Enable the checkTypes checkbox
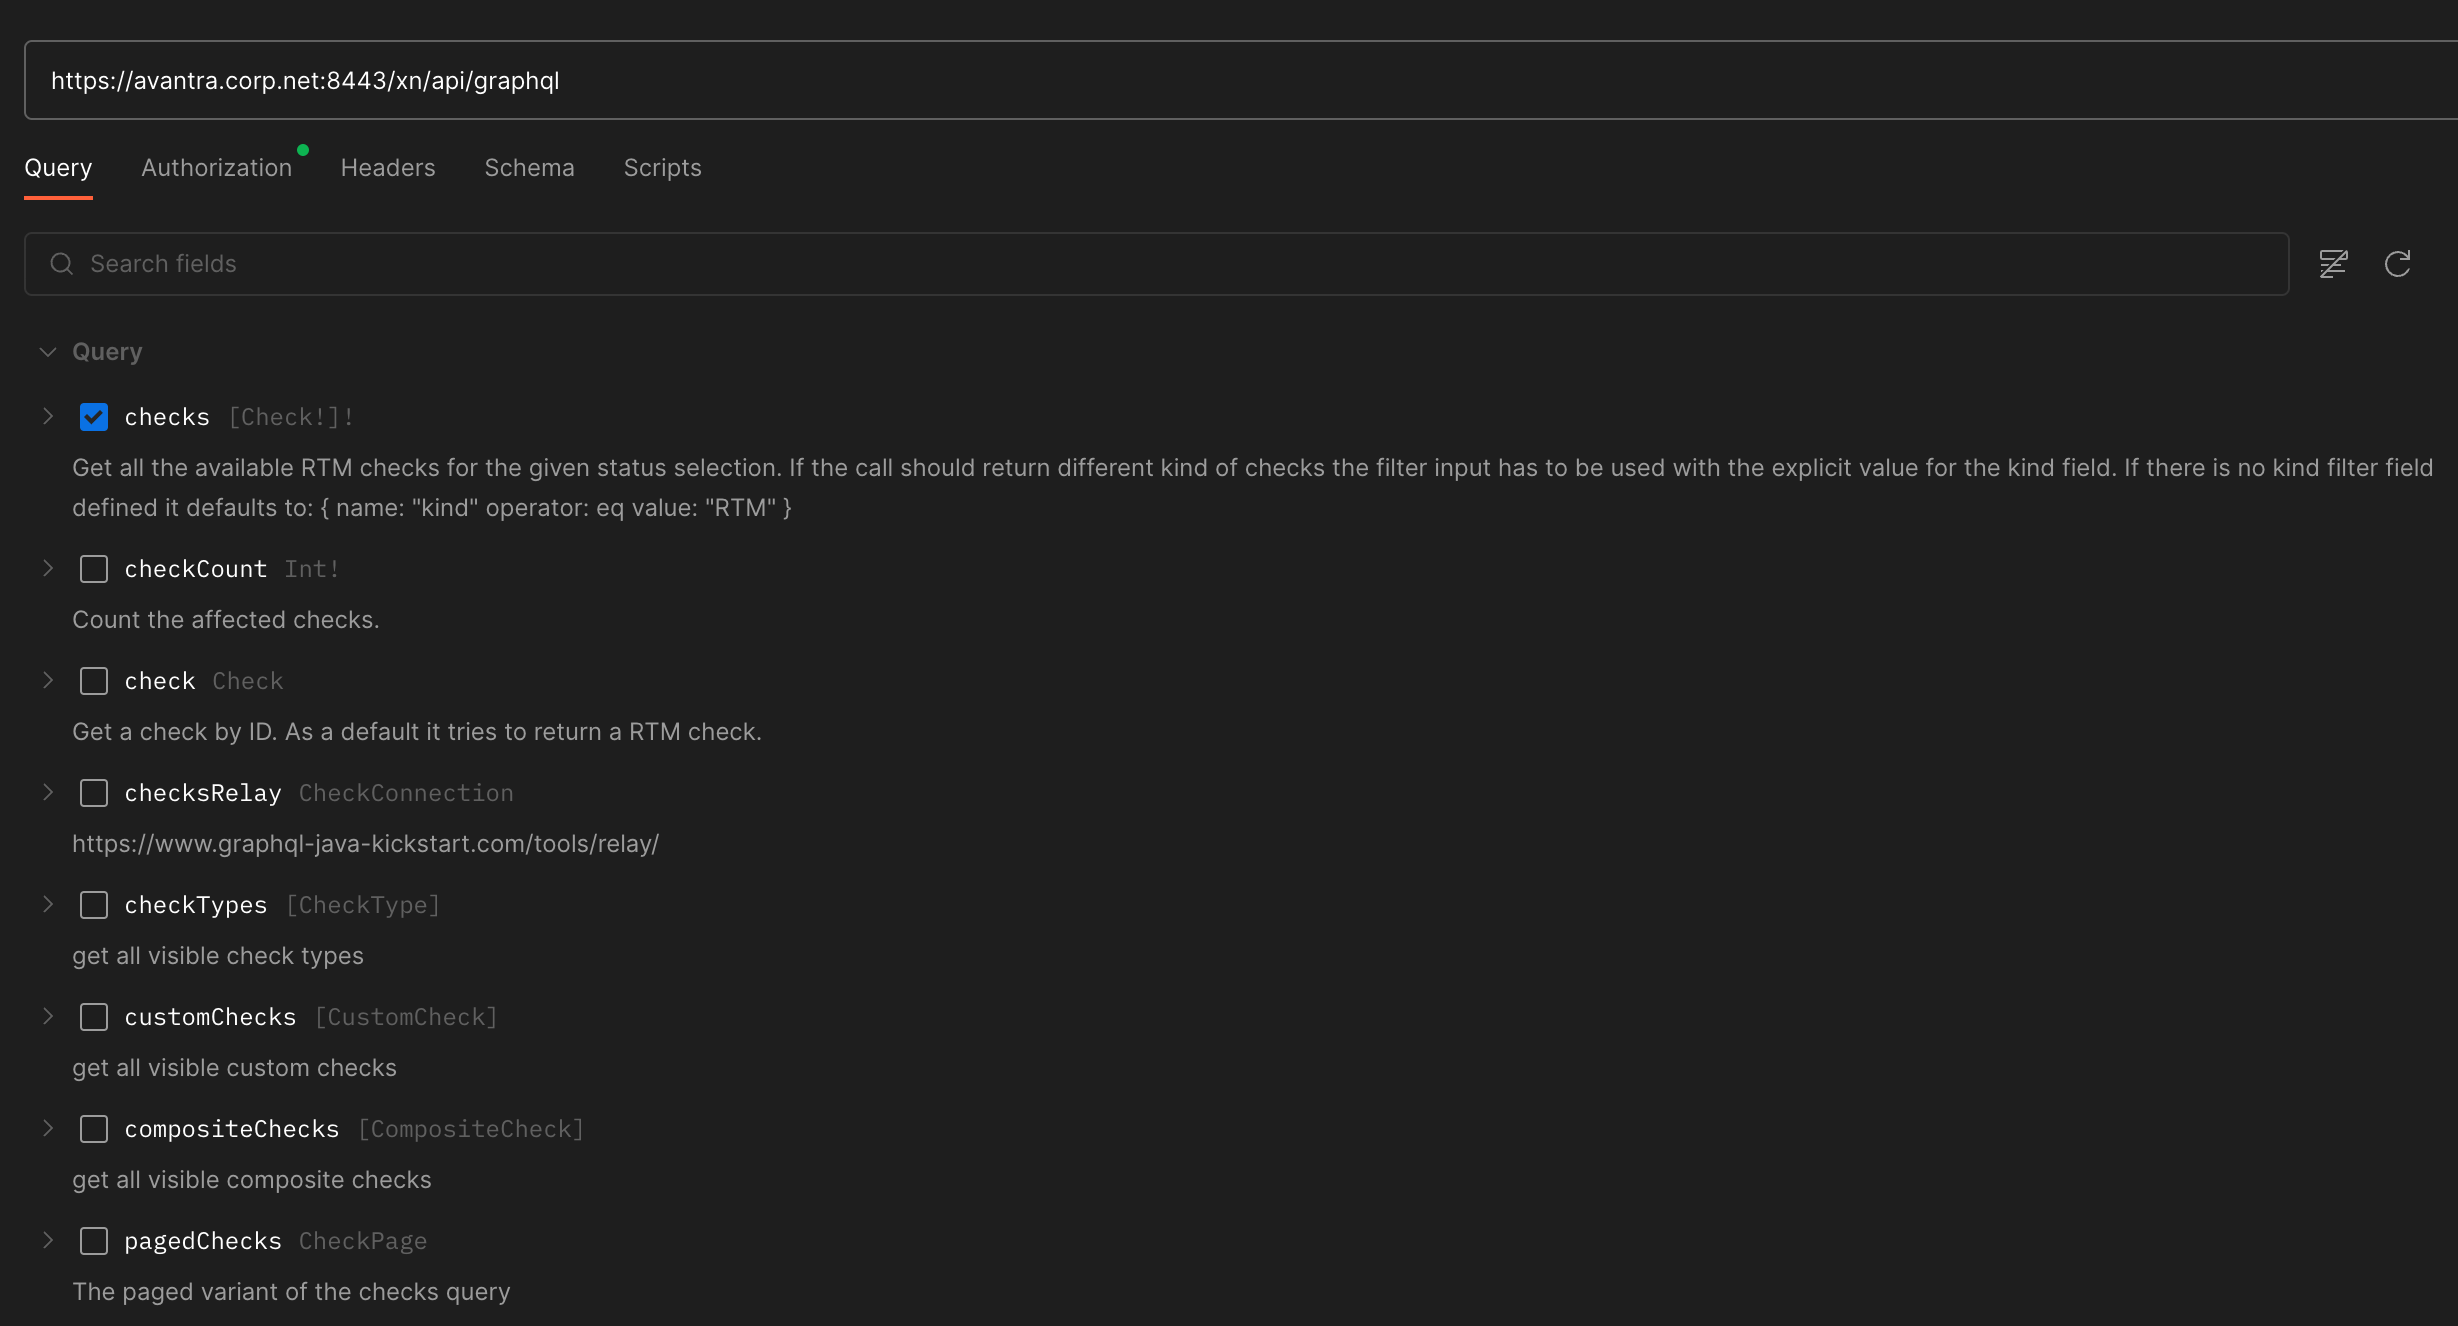Image resolution: width=2458 pixels, height=1326 pixels. (x=94, y=905)
